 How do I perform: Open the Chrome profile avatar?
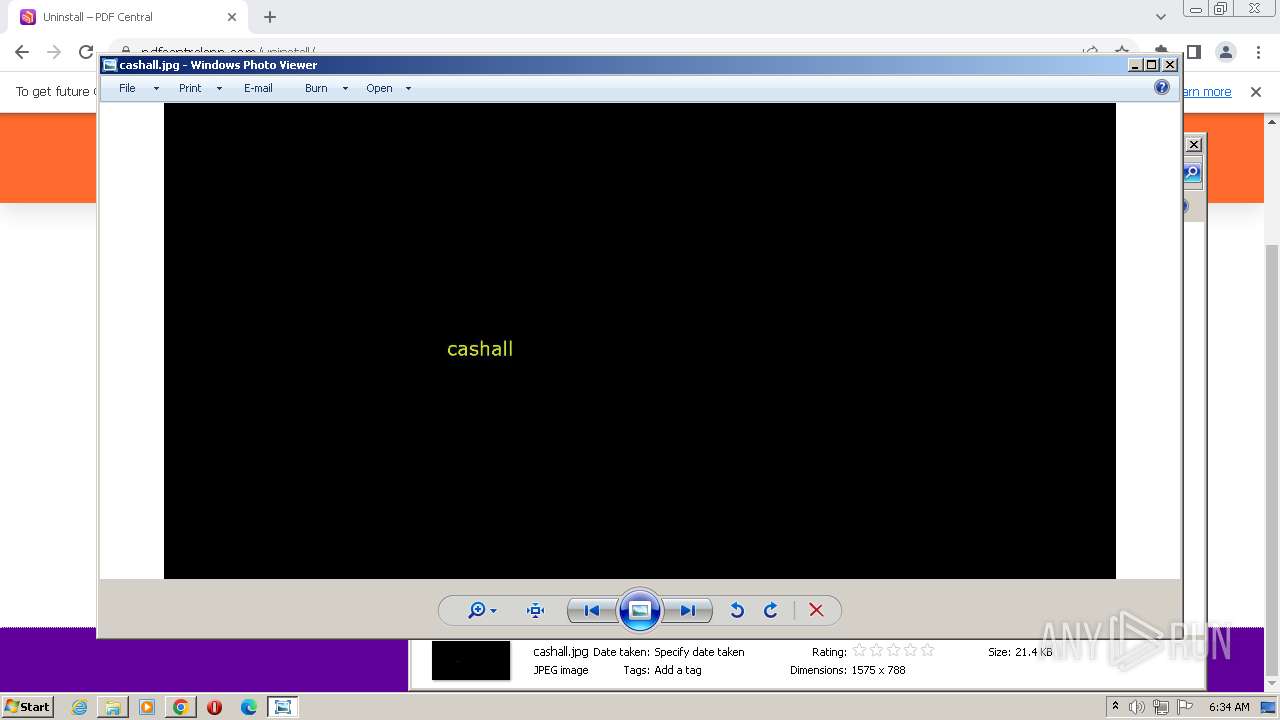pyautogui.click(x=1225, y=52)
